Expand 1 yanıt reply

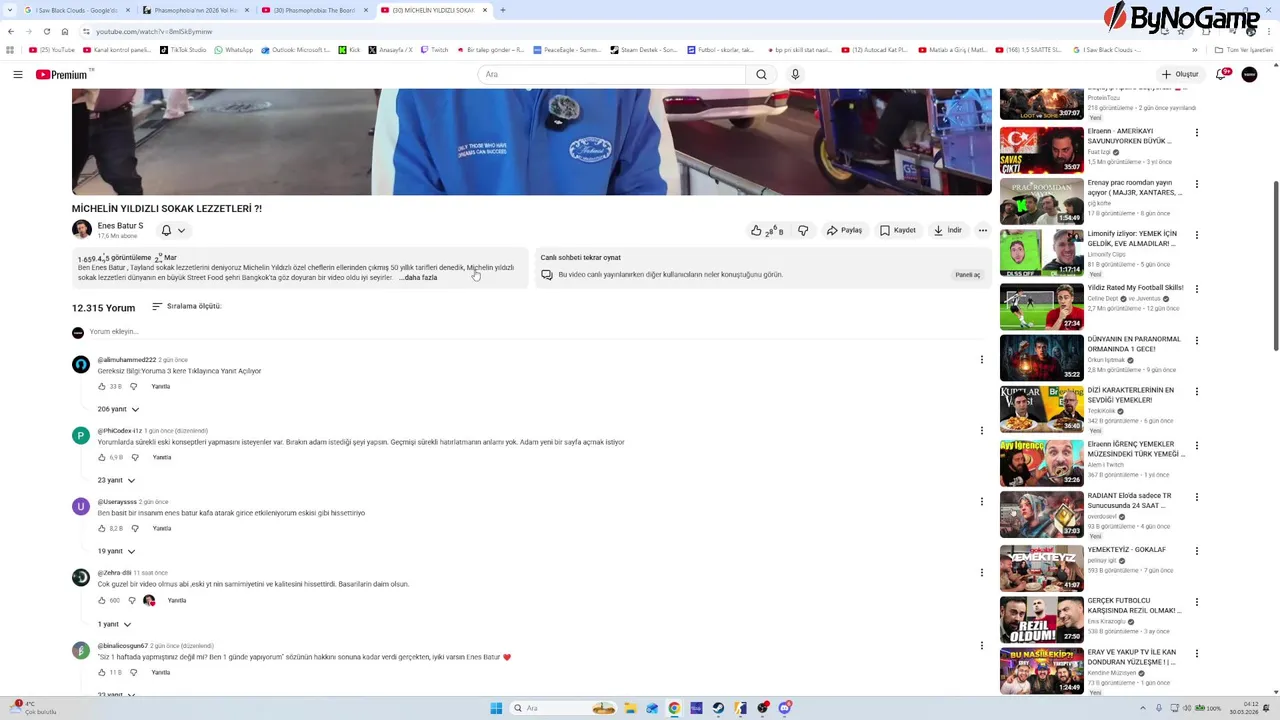[114, 624]
